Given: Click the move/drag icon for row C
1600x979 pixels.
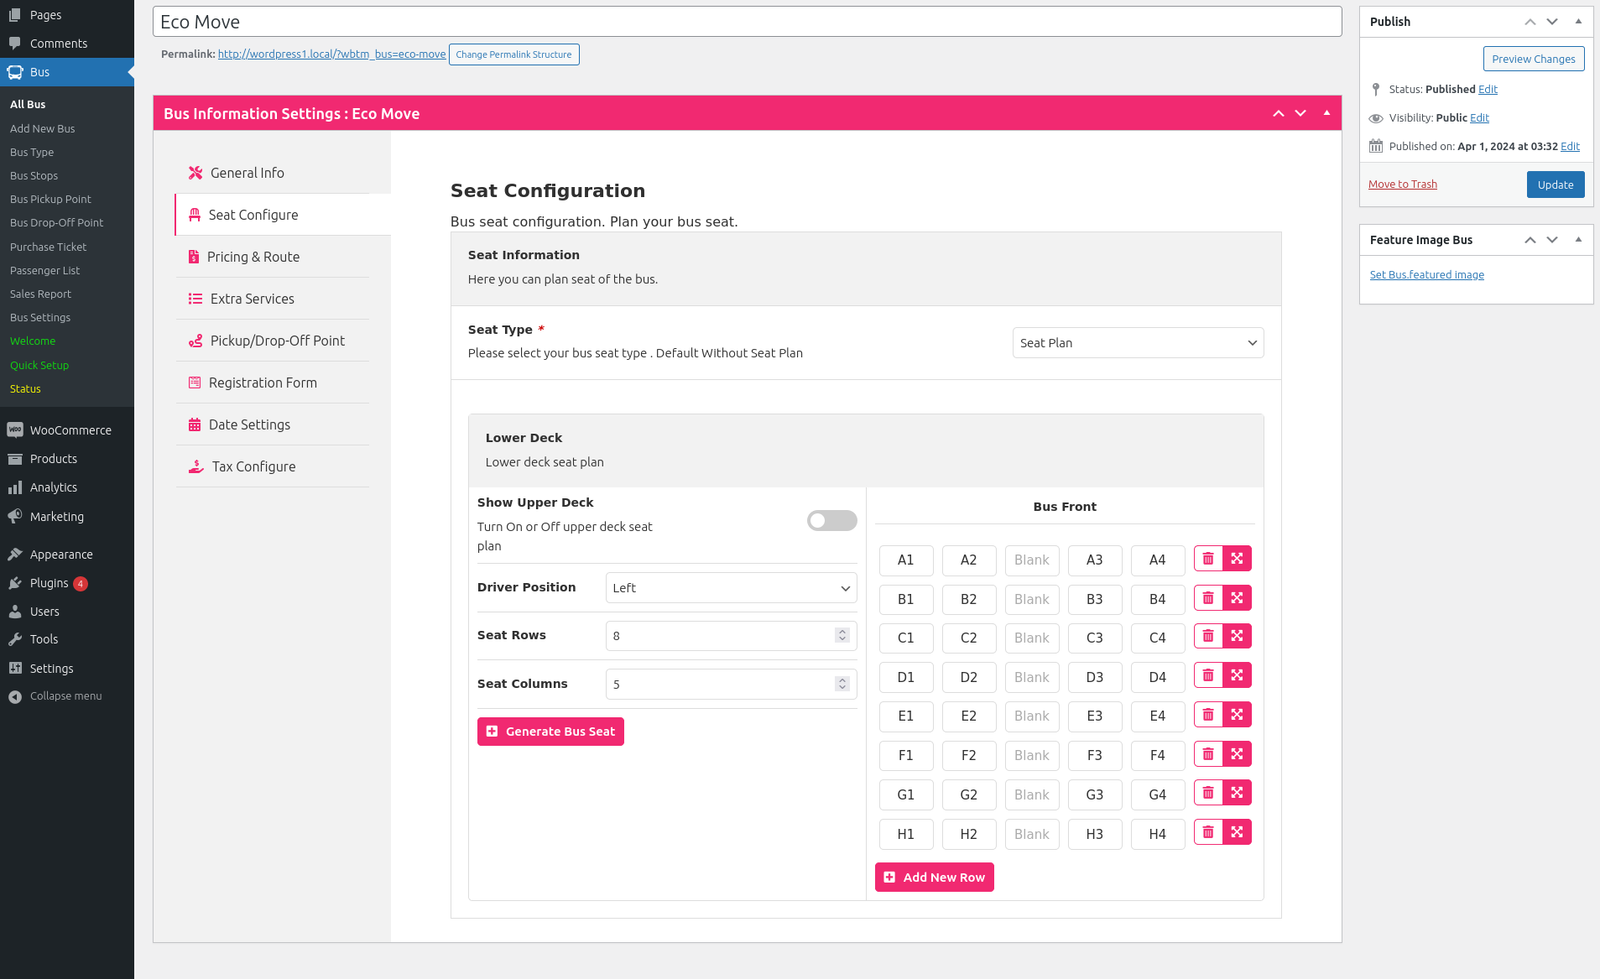Looking at the screenshot, I should pos(1237,637).
